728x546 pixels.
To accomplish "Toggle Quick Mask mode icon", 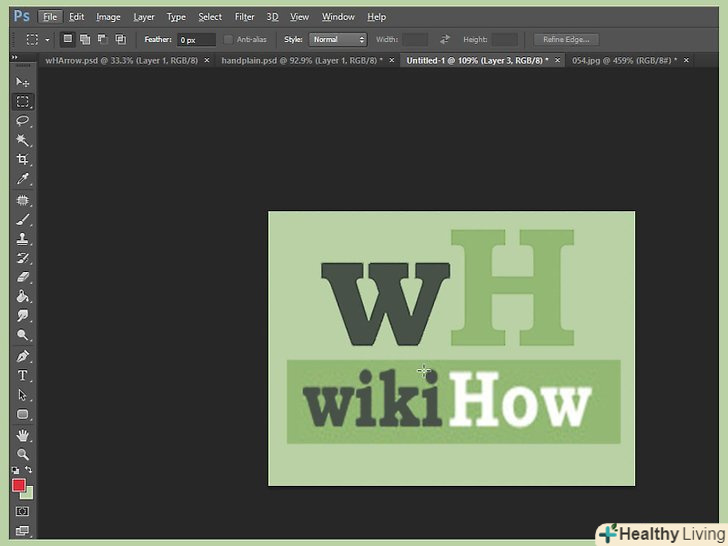I will [x=22, y=511].
